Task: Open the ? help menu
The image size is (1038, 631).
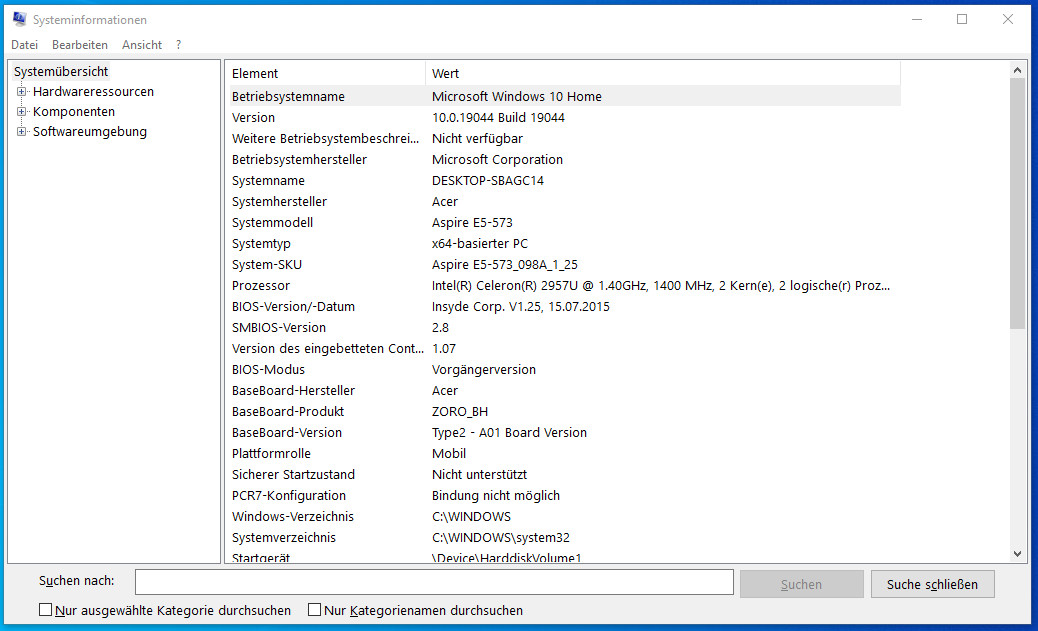Action: pos(178,44)
